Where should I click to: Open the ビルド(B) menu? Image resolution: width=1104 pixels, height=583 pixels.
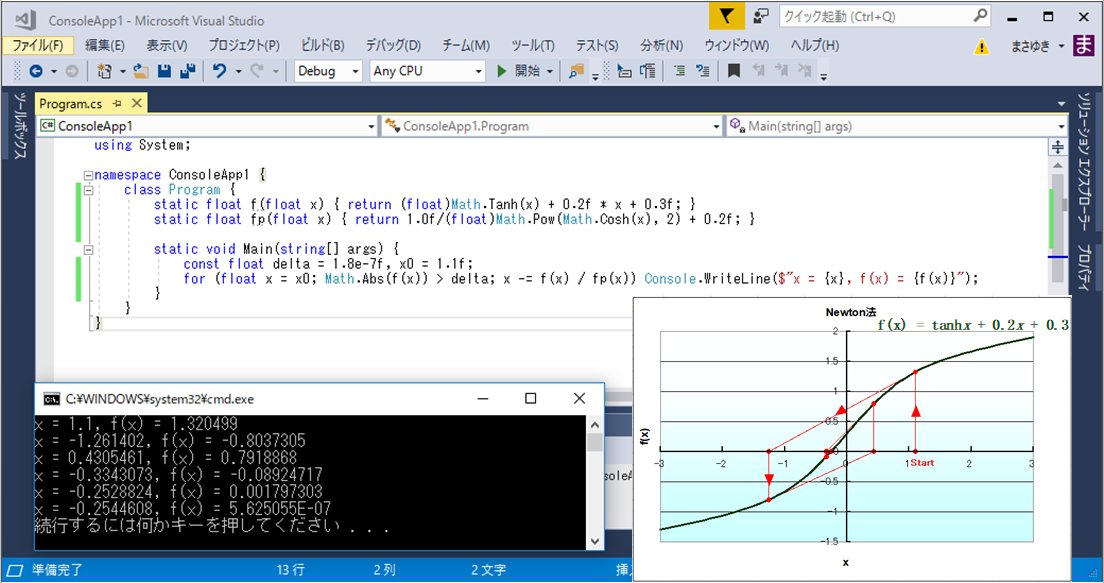click(x=322, y=46)
